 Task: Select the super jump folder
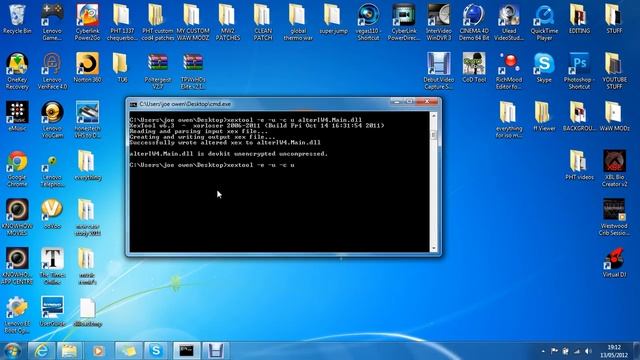333,19
